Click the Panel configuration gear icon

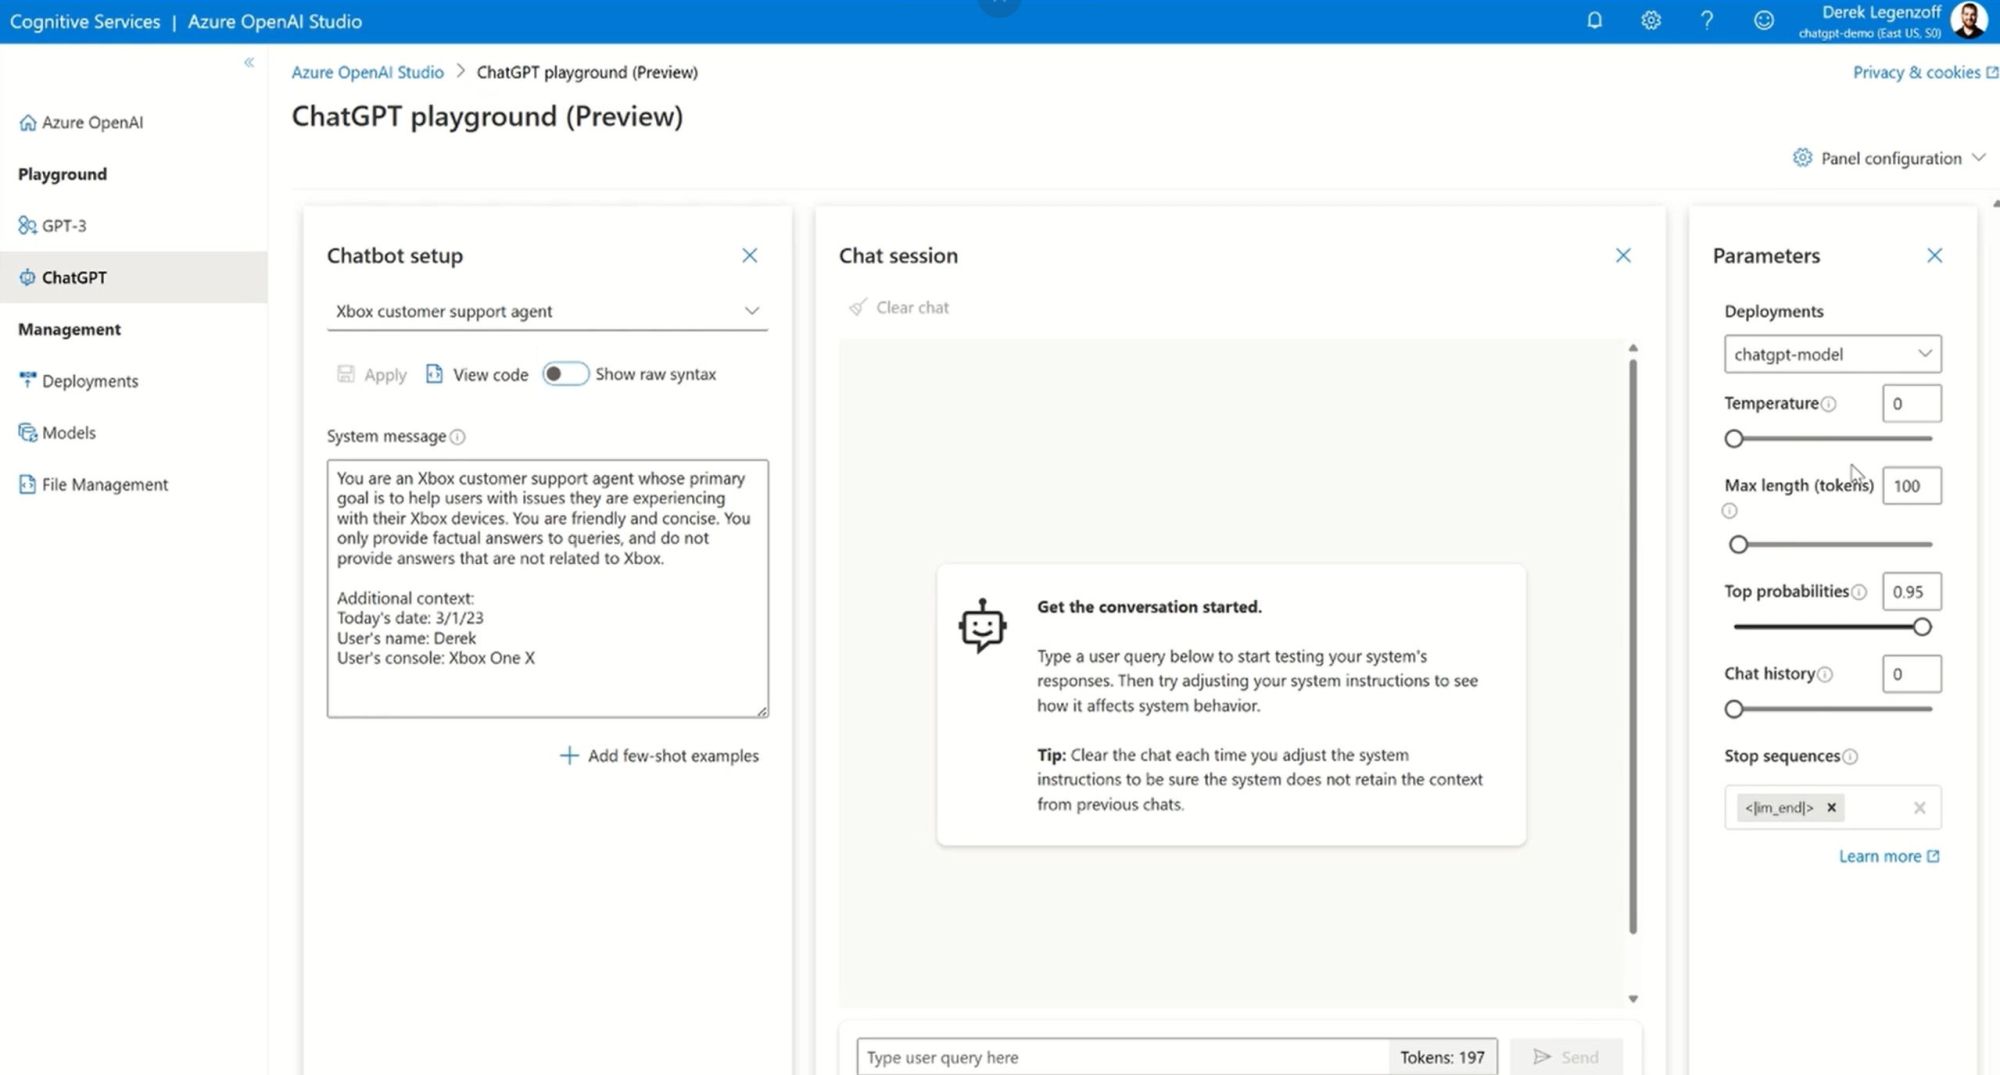(x=1802, y=158)
